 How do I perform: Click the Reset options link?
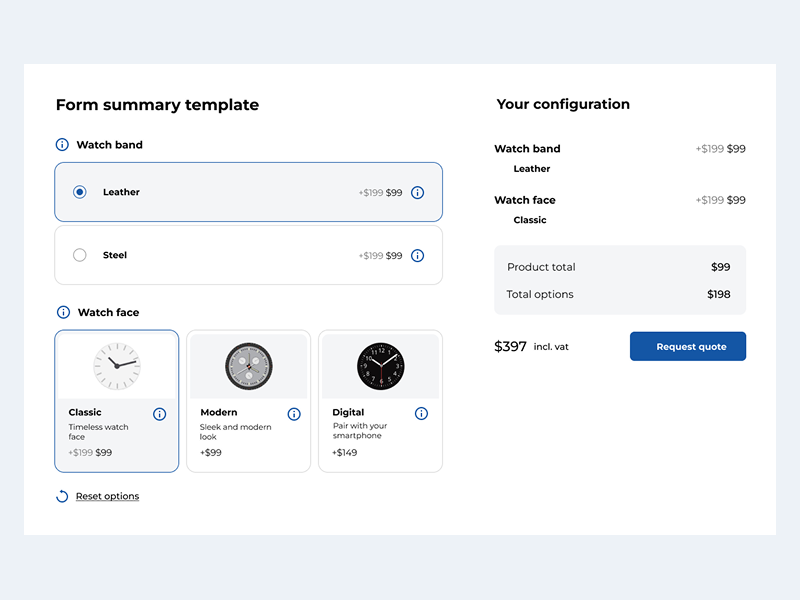[x=107, y=496]
